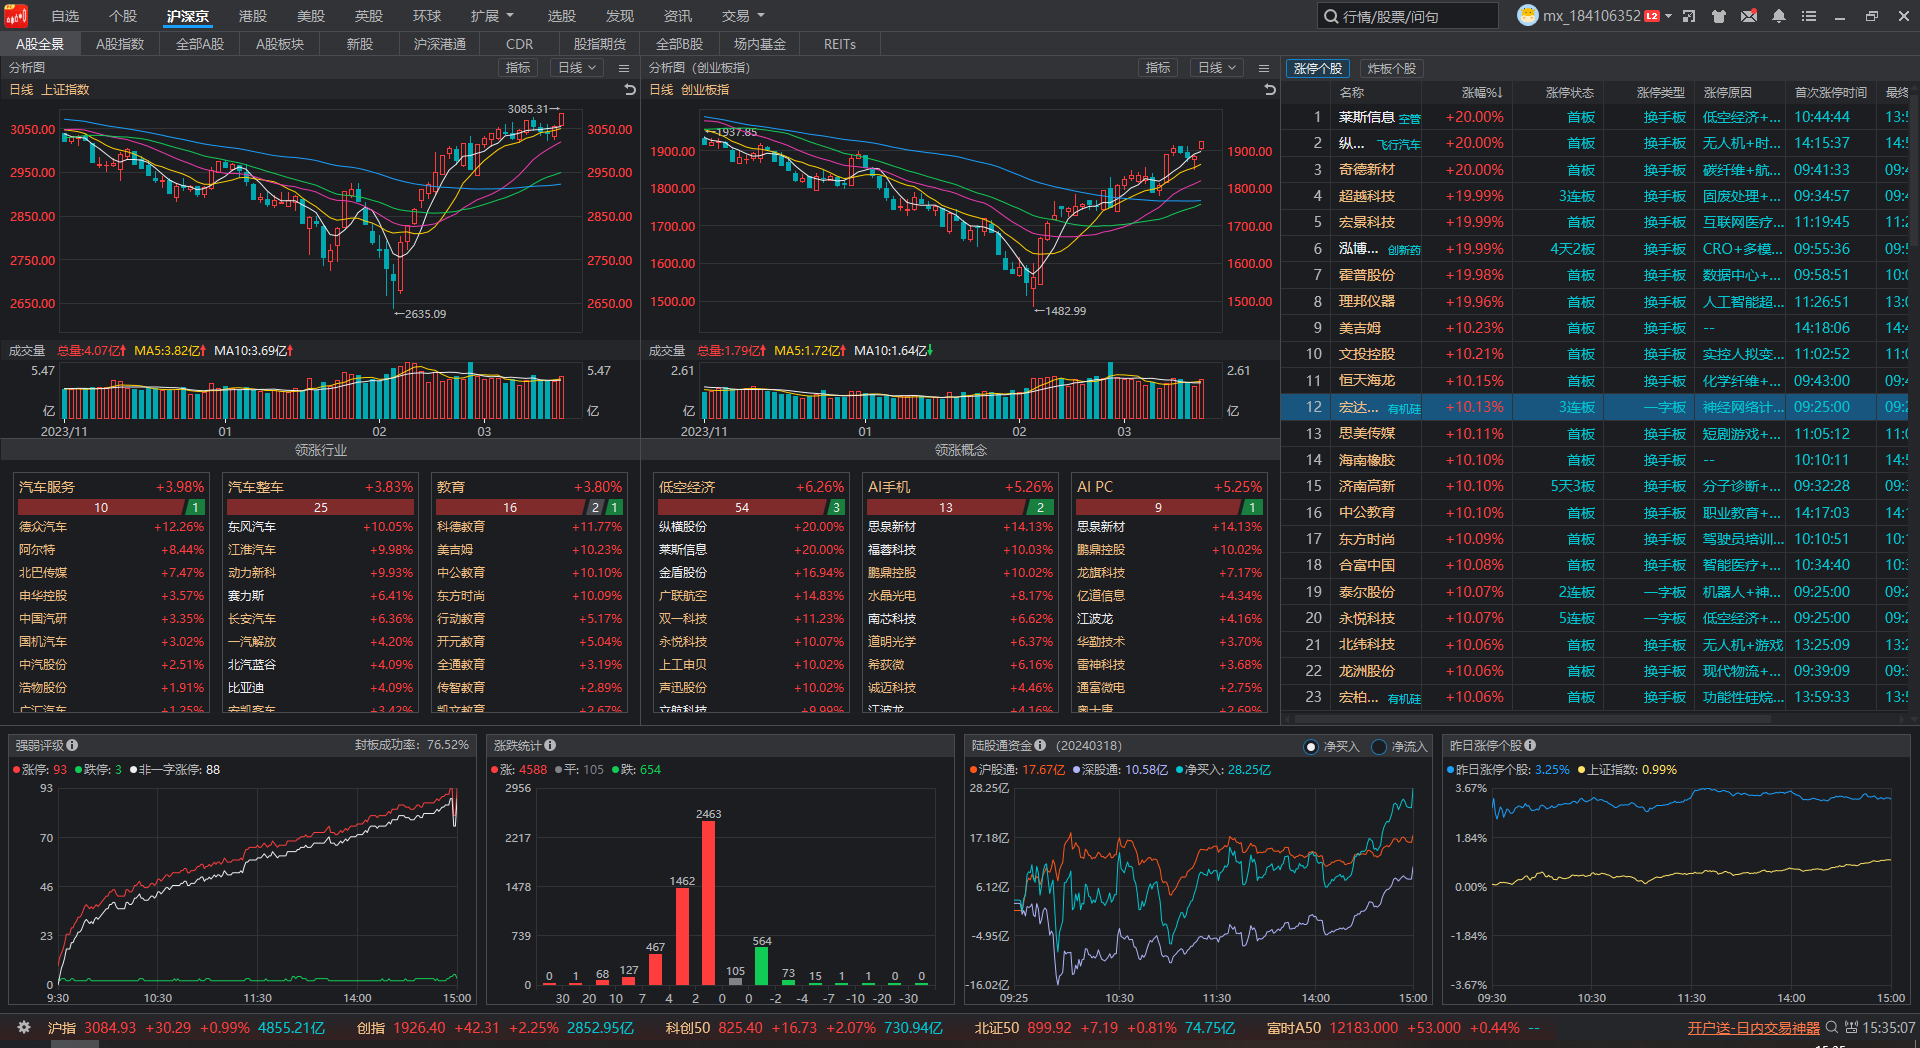
Task: Toggle the 炸板个股 view button
Action: point(1391,68)
